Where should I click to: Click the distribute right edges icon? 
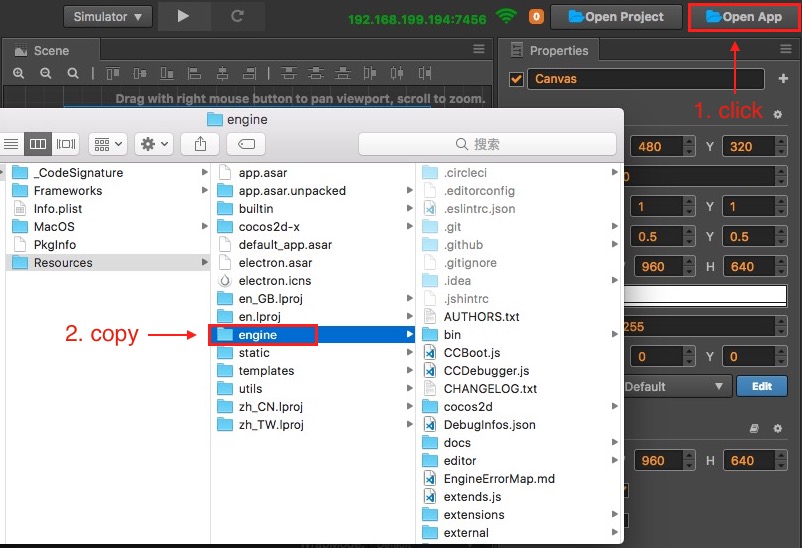tap(425, 74)
